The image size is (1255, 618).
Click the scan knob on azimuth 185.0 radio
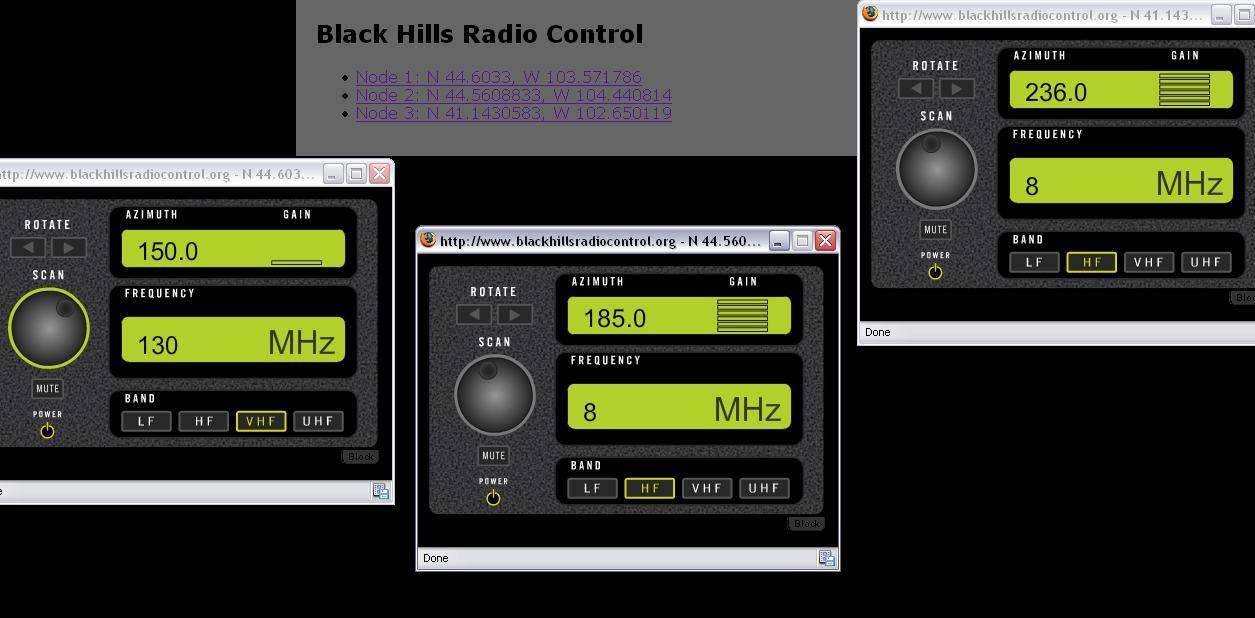(494, 394)
